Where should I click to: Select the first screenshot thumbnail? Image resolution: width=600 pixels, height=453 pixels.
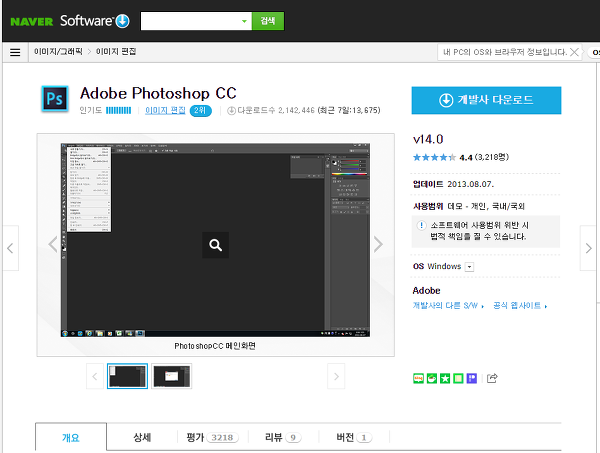127,376
